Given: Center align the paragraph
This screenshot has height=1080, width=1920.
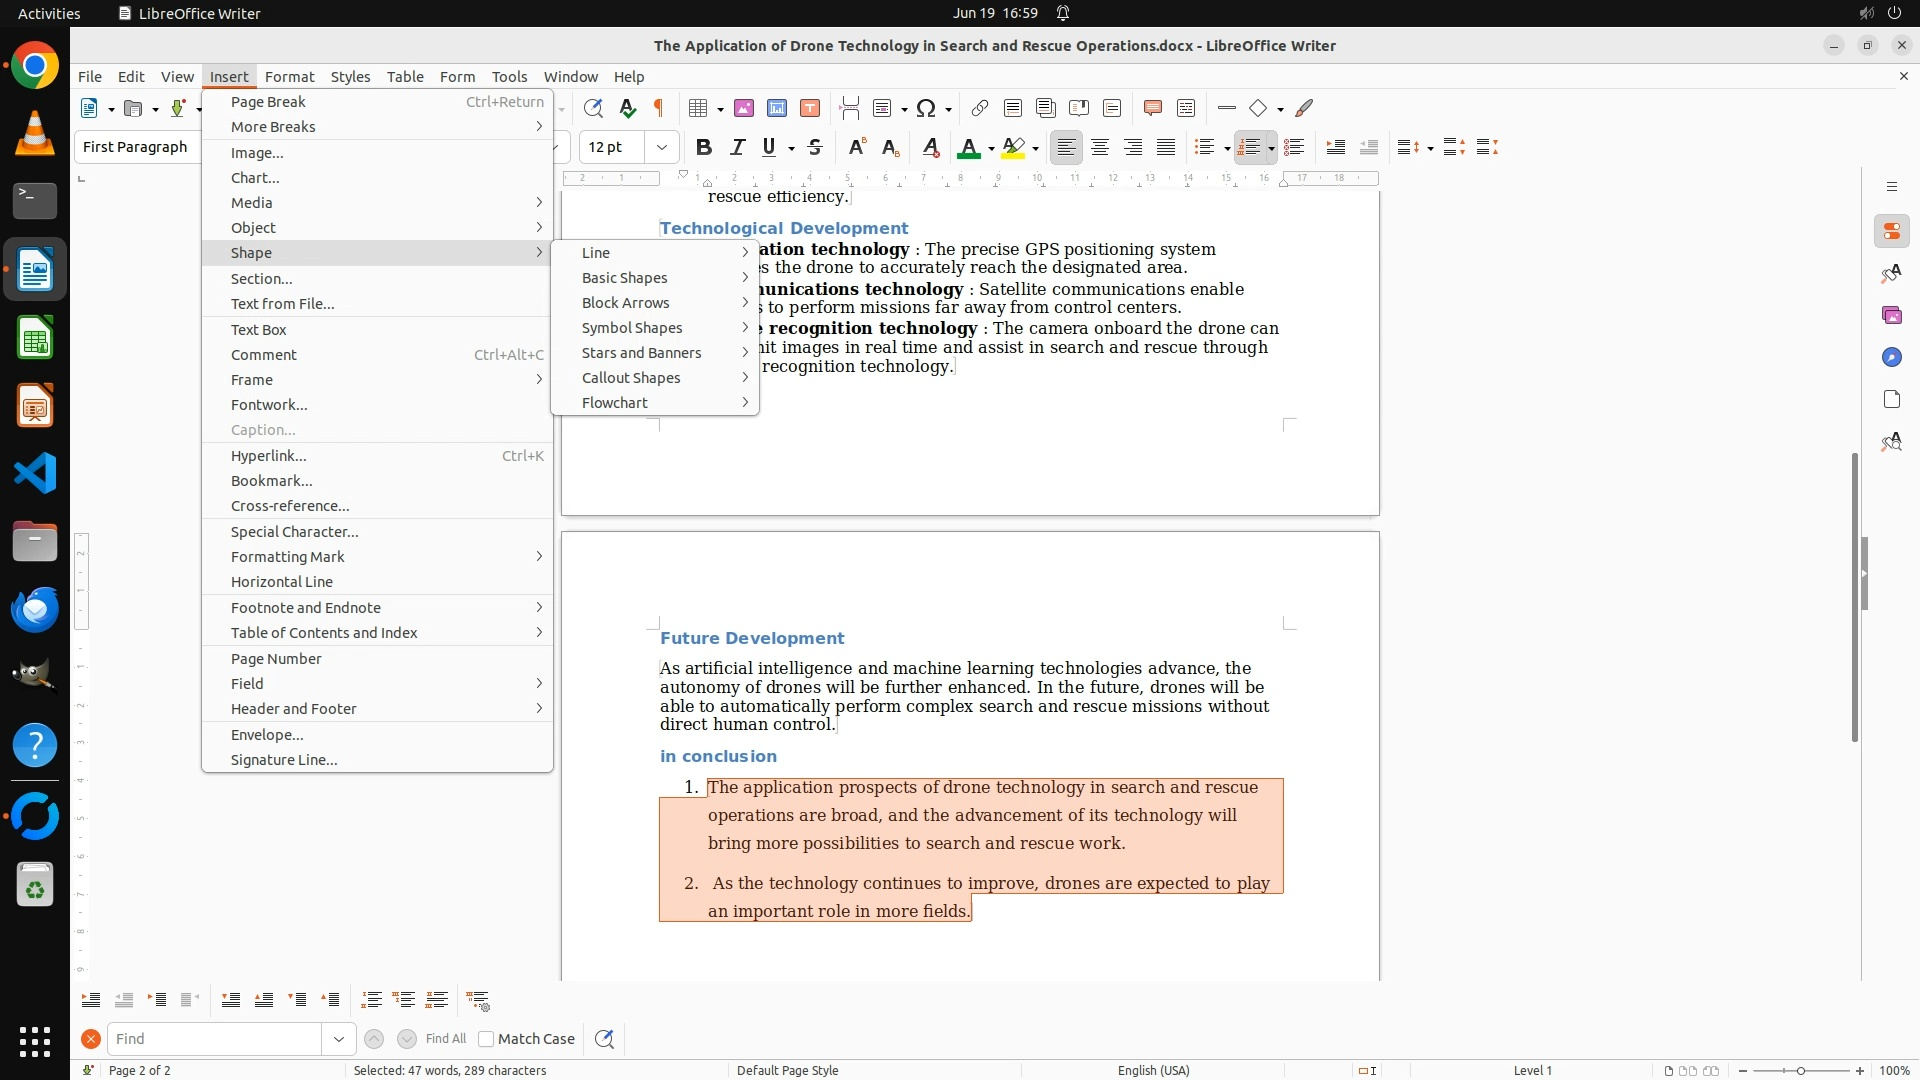Looking at the screenshot, I should [x=1100, y=147].
